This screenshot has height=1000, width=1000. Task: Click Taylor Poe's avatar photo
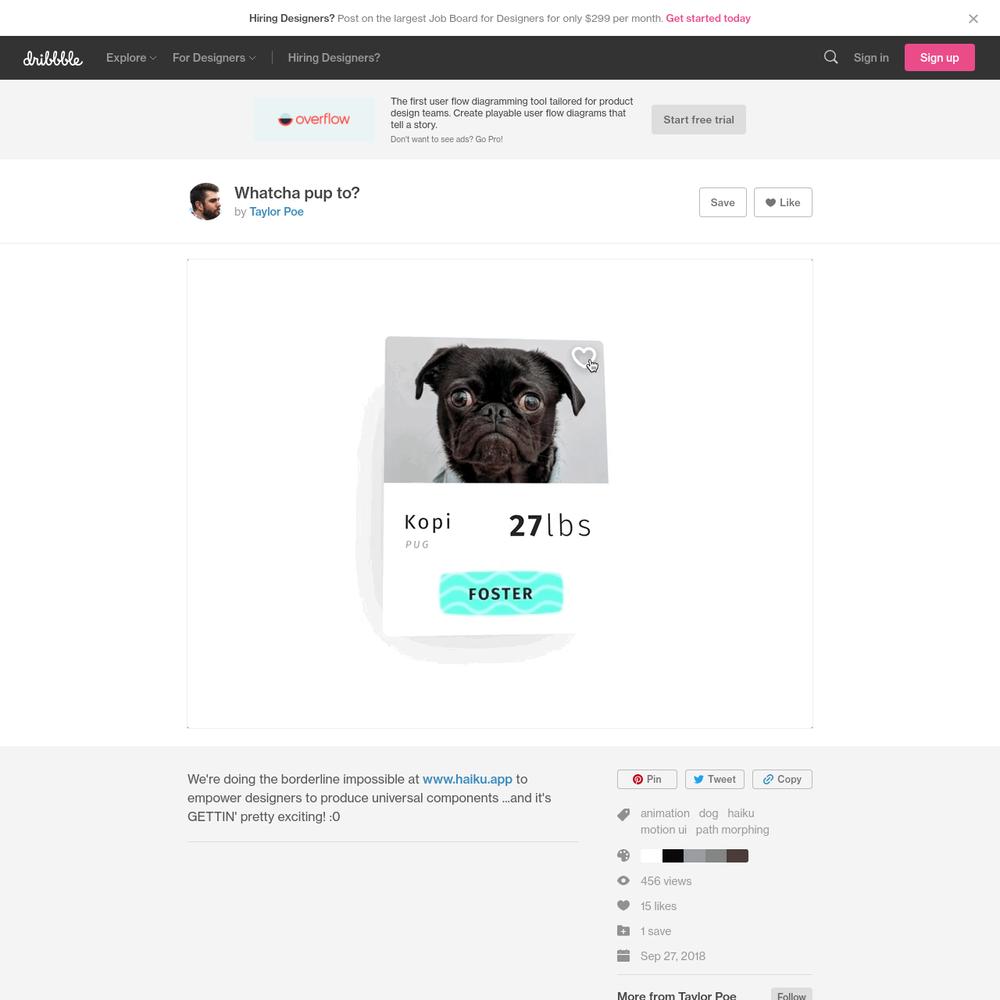tap(205, 202)
